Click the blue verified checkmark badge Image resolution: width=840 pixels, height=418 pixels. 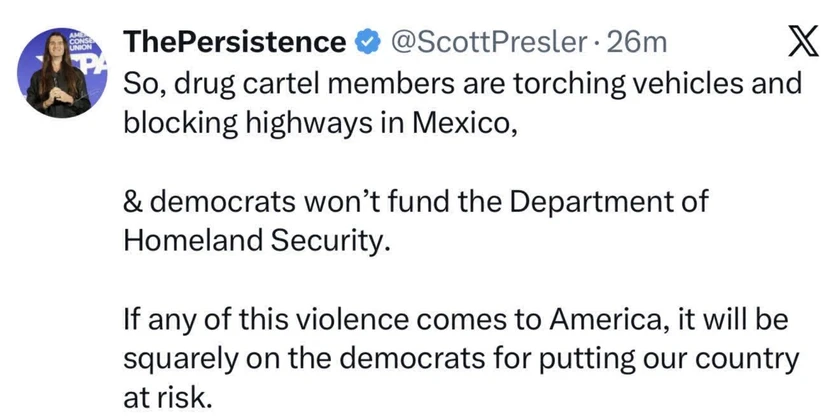click(x=367, y=42)
